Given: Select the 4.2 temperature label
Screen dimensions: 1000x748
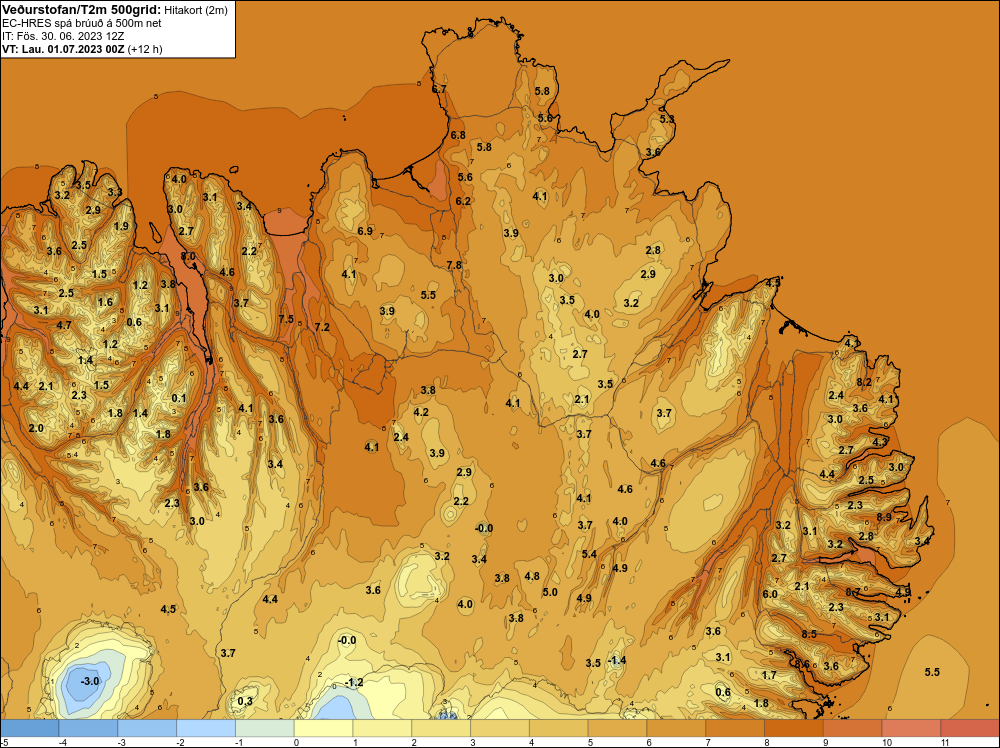Looking at the screenshot, I should coord(421,412).
